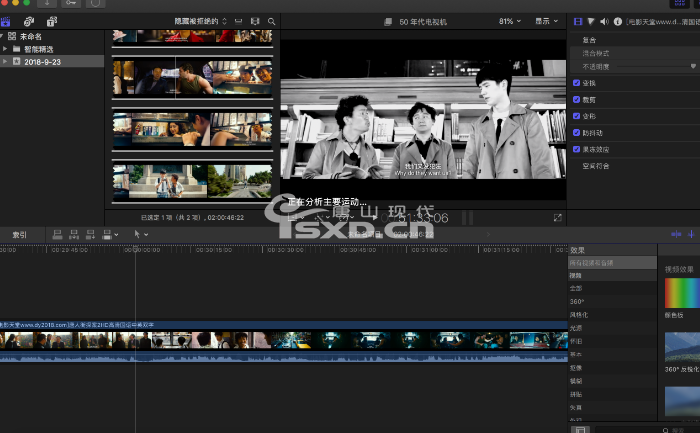Select the 视频 effects header row
700x433 pixels.
(x=612, y=275)
